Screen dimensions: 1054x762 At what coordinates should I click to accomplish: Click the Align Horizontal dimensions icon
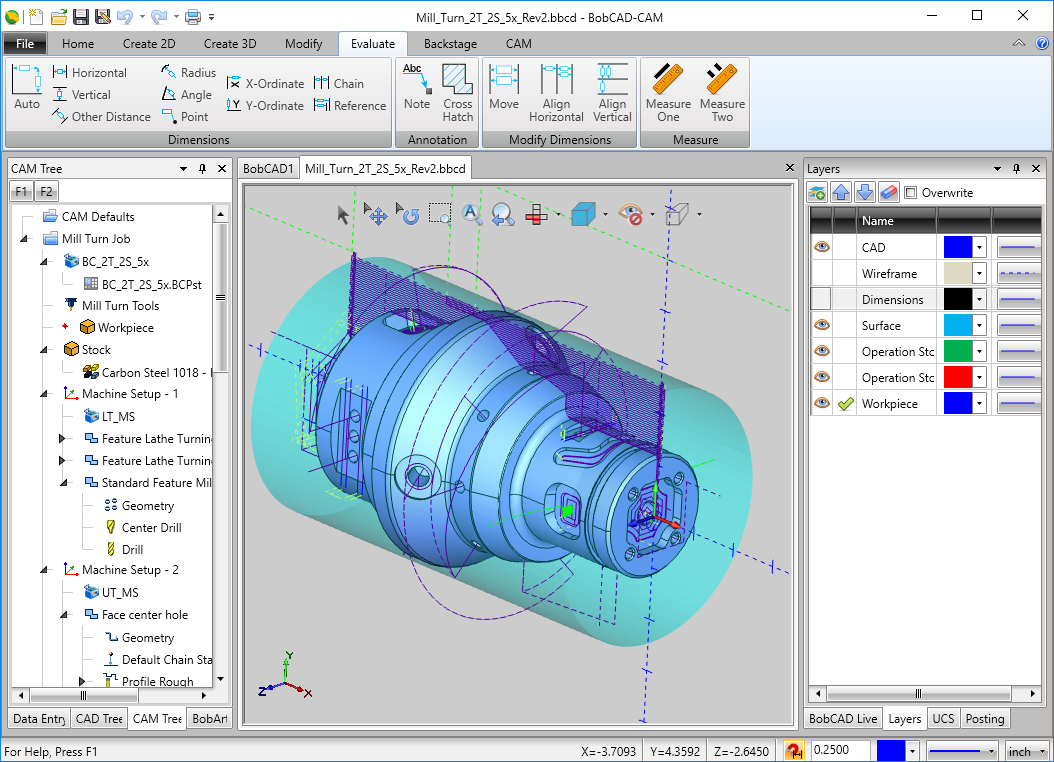(x=556, y=91)
